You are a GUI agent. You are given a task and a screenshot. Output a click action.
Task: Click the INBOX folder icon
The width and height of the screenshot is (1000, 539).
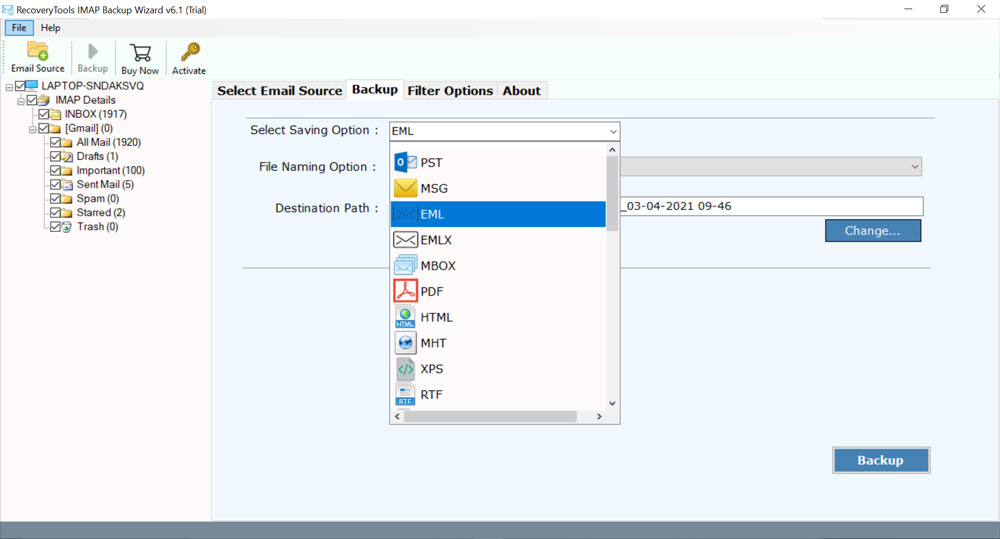(x=55, y=114)
